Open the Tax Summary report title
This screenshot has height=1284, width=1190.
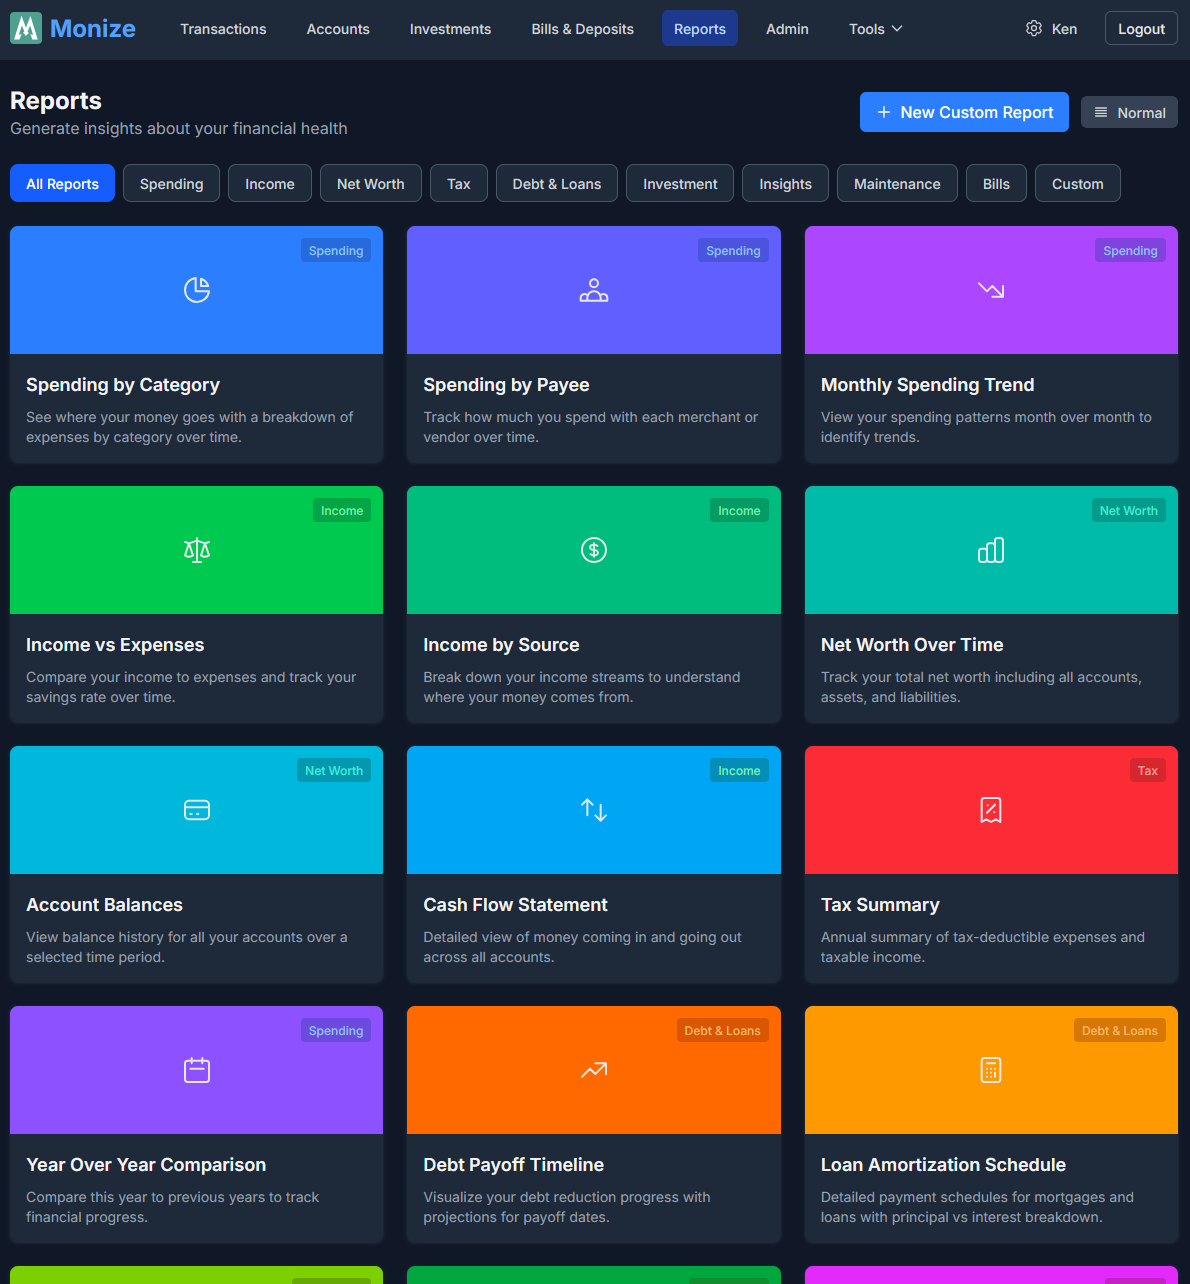tap(880, 905)
